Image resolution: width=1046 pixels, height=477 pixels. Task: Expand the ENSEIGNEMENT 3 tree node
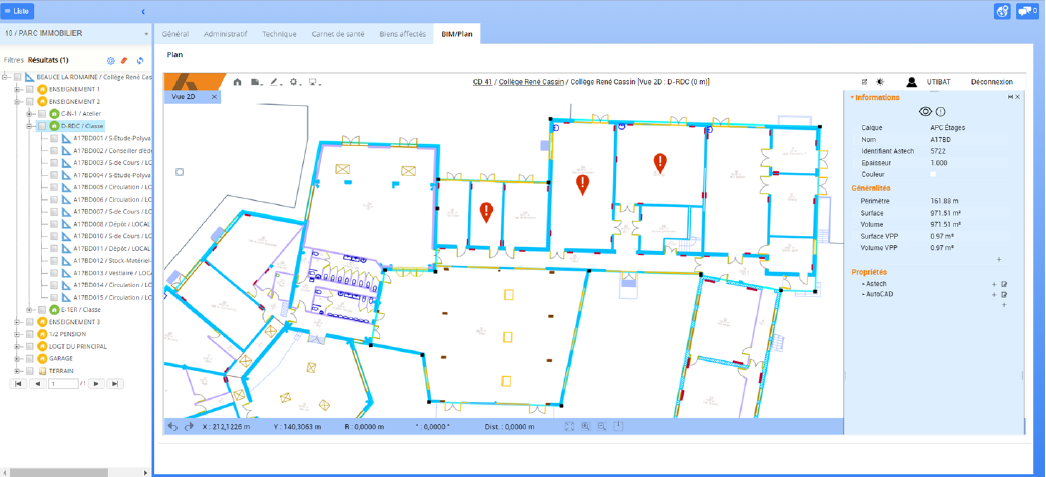(x=18, y=322)
